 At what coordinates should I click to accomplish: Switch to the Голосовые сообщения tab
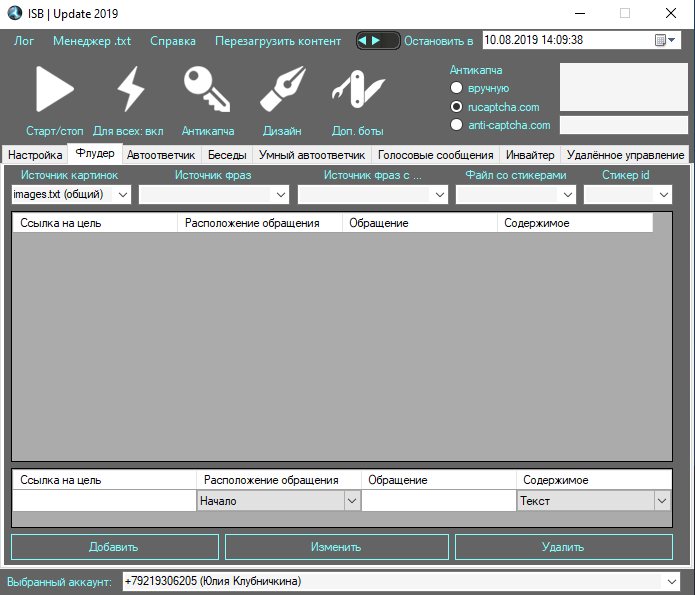pyautogui.click(x=435, y=155)
